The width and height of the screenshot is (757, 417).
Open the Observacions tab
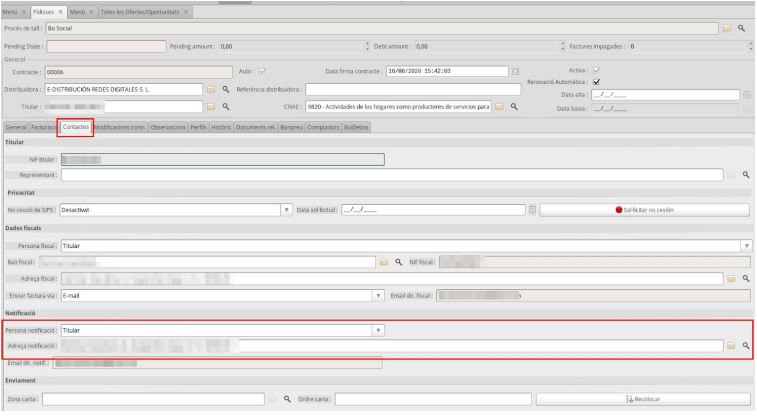pyautogui.click(x=168, y=127)
